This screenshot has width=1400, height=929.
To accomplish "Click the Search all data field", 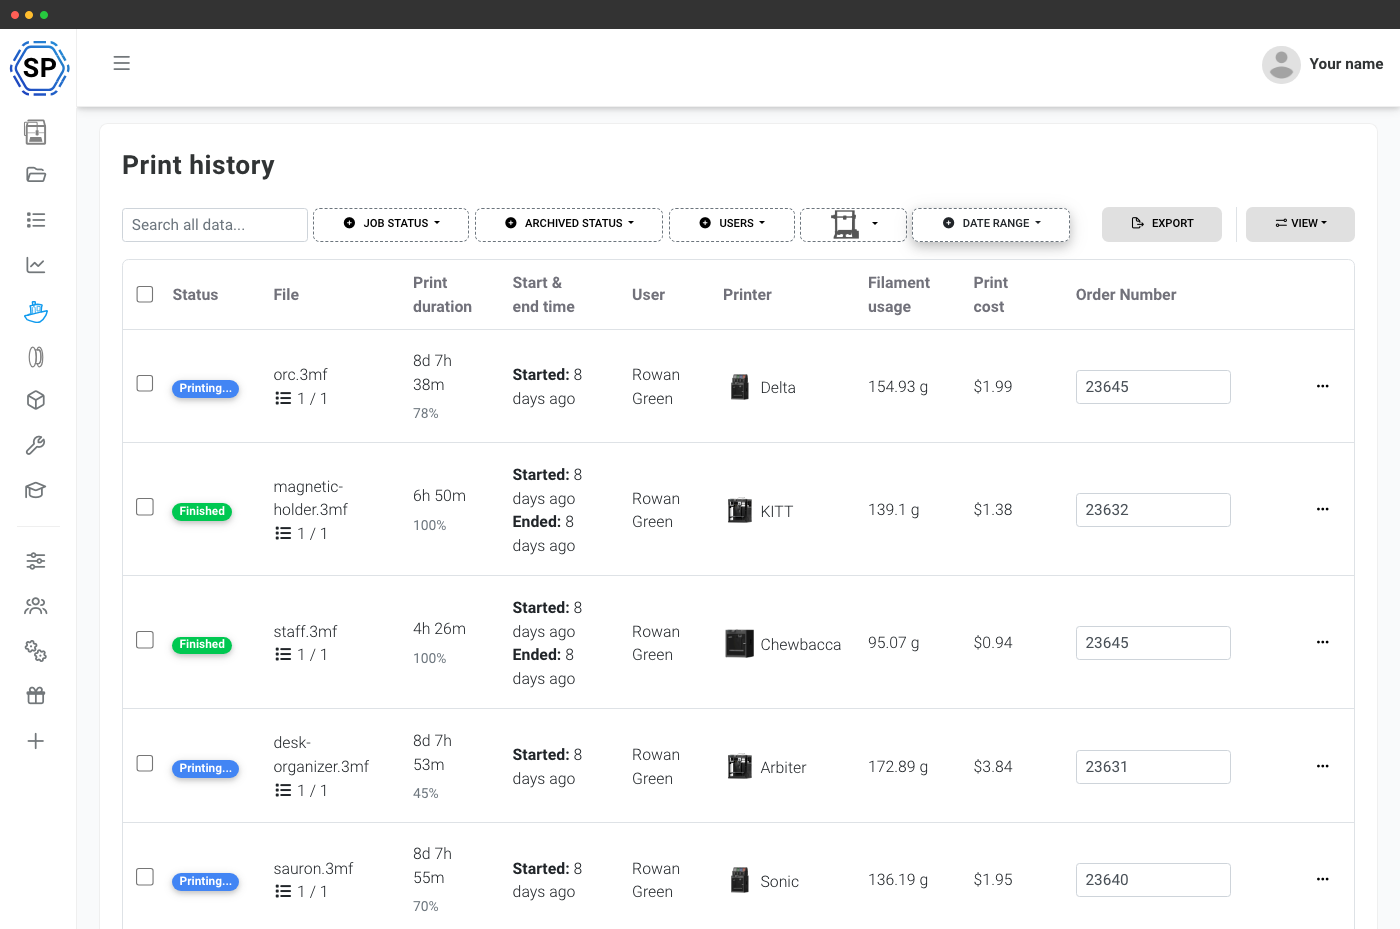I will pos(215,225).
